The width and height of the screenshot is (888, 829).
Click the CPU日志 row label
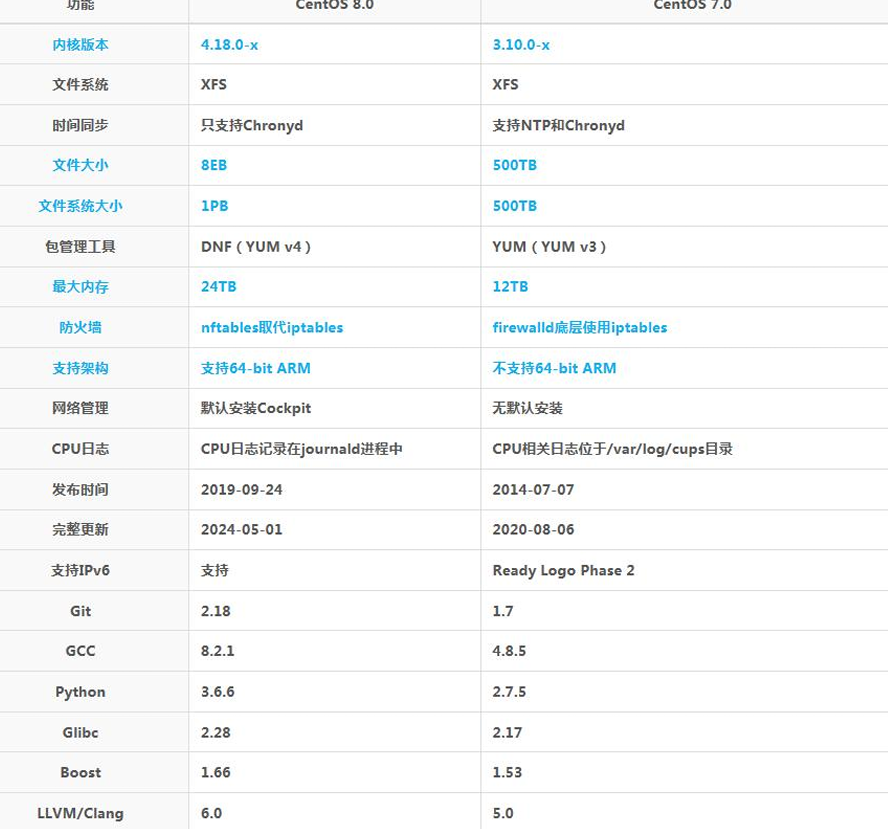click(x=80, y=448)
